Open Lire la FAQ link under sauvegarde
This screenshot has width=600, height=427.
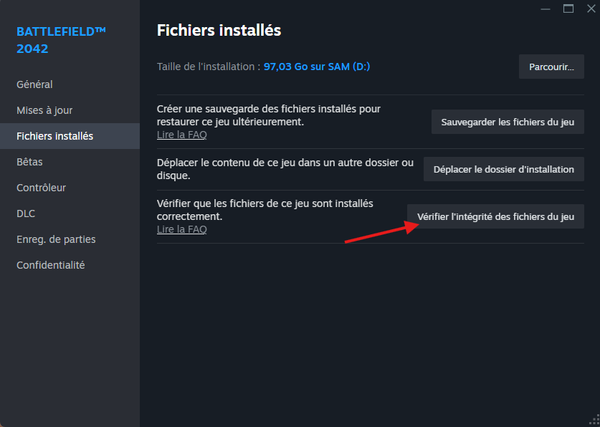(182, 135)
